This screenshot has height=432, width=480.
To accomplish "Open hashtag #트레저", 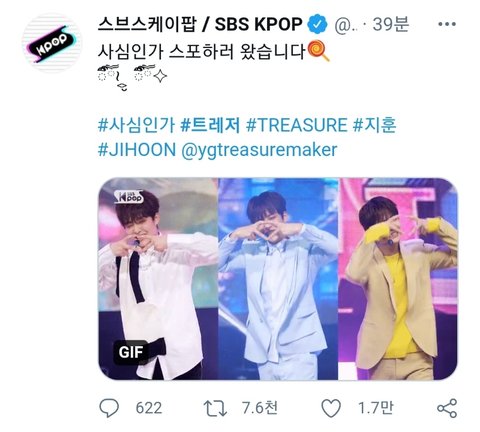I will point(210,125).
